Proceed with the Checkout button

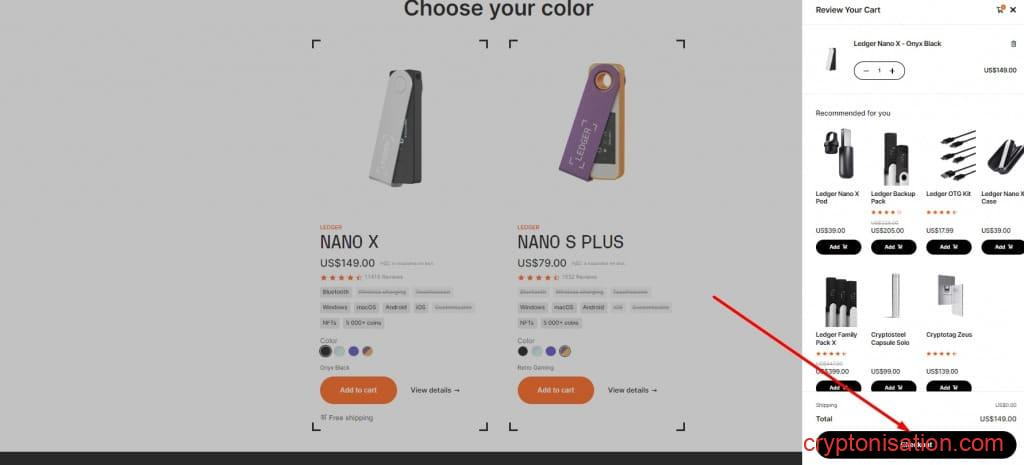point(916,444)
